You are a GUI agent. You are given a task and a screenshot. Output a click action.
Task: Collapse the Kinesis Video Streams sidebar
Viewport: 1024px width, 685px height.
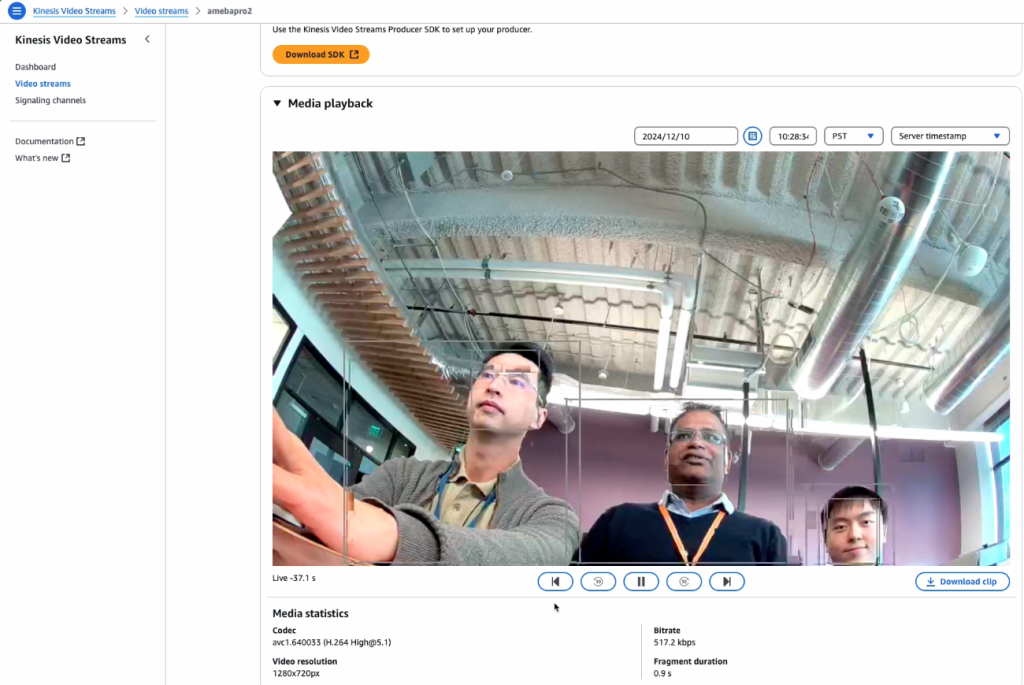tap(148, 39)
